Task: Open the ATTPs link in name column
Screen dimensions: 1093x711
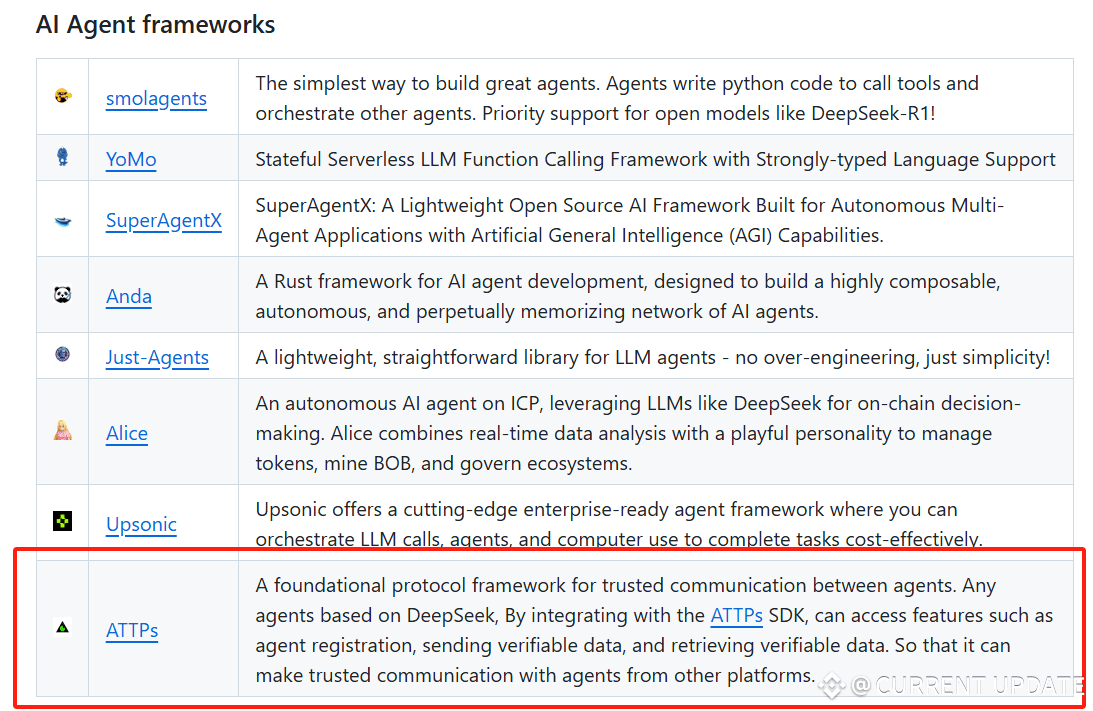Action: click(x=132, y=630)
